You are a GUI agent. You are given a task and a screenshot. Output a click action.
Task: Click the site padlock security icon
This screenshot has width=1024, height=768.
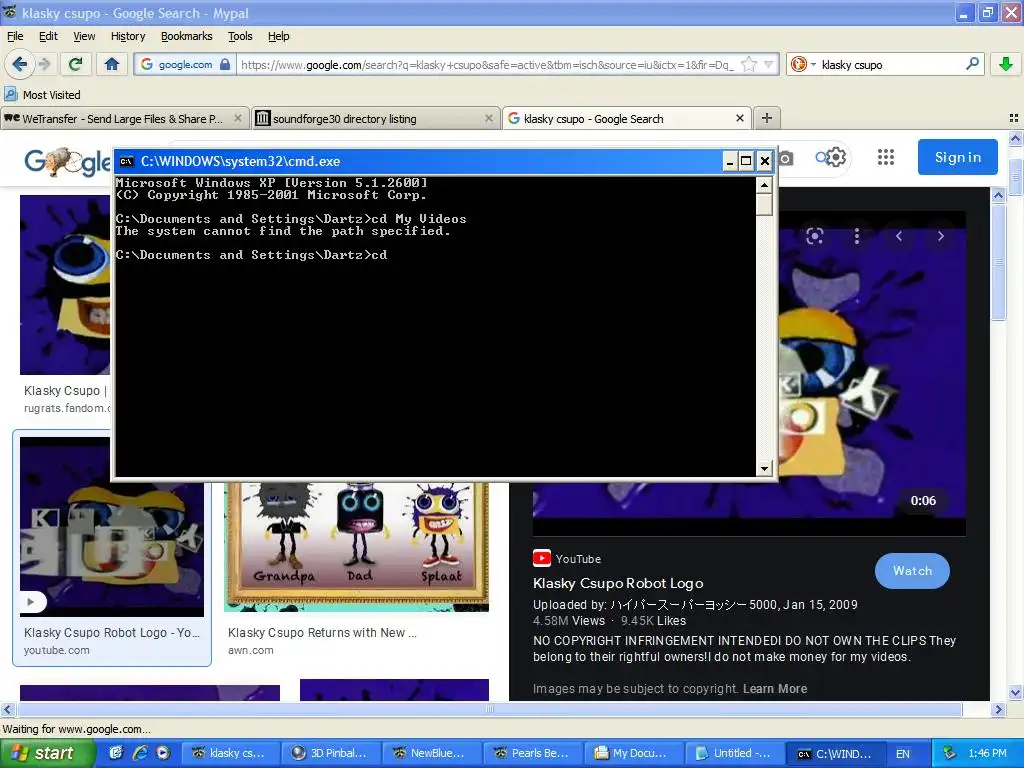(x=225, y=64)
